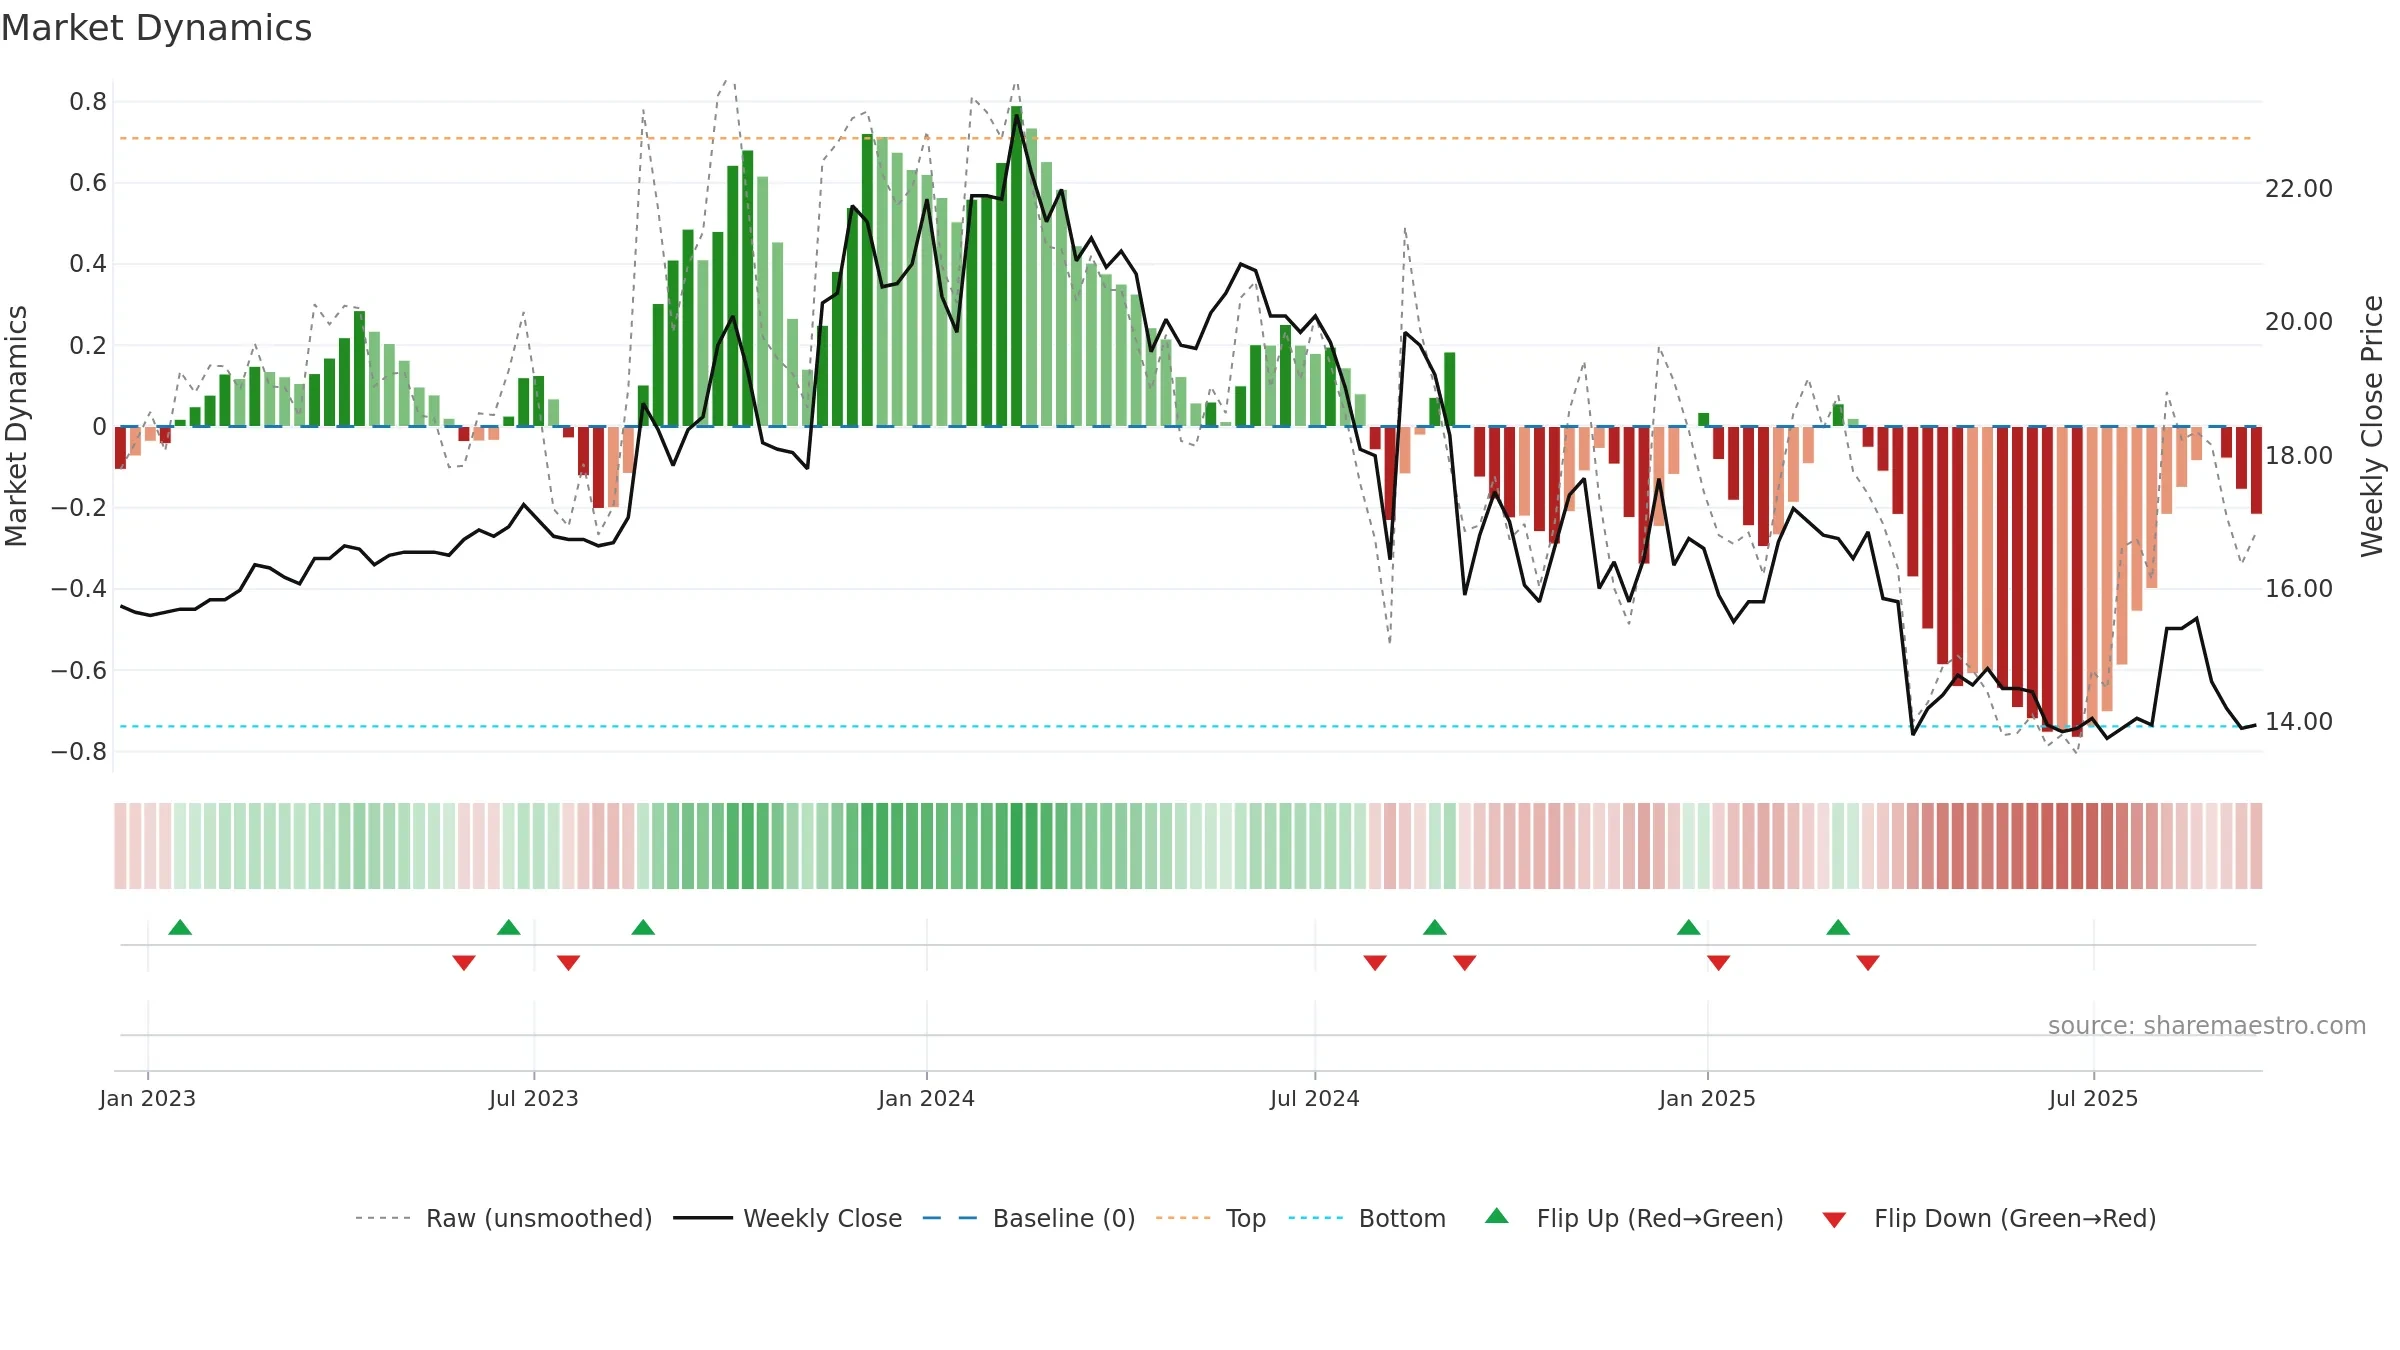Click the 22.00 price axis value
The width and height of the screenshot is (2400, 1350).
[2299, 189]
